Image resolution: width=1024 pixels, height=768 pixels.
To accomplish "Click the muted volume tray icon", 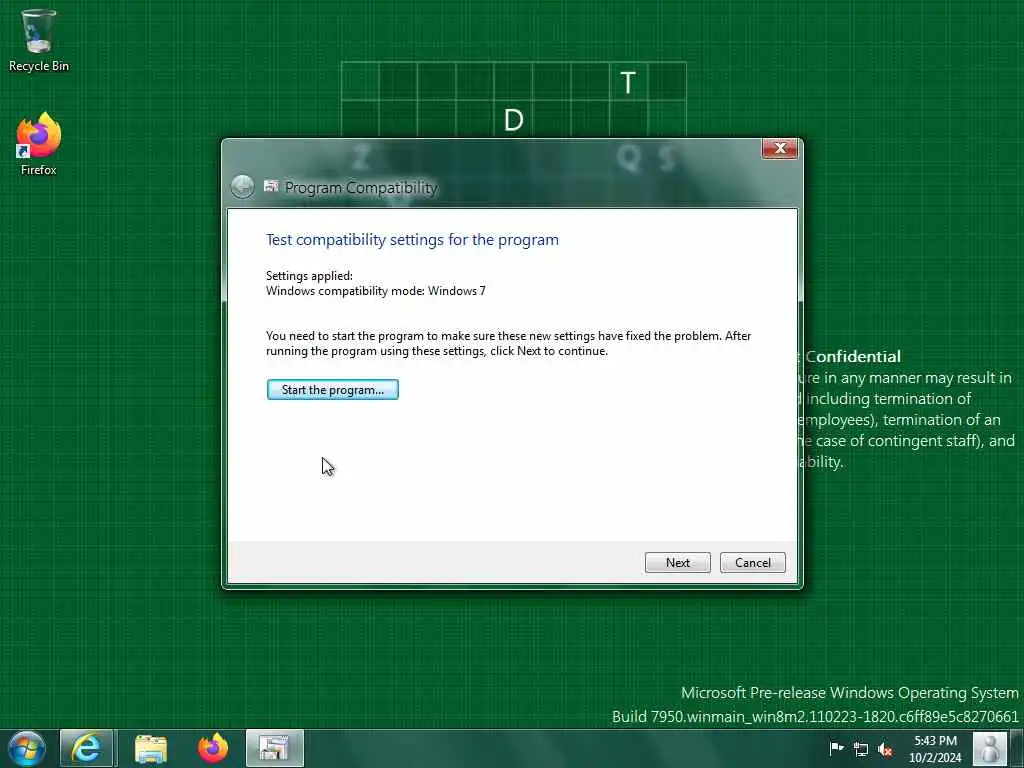I will click(x=885, y=749).
